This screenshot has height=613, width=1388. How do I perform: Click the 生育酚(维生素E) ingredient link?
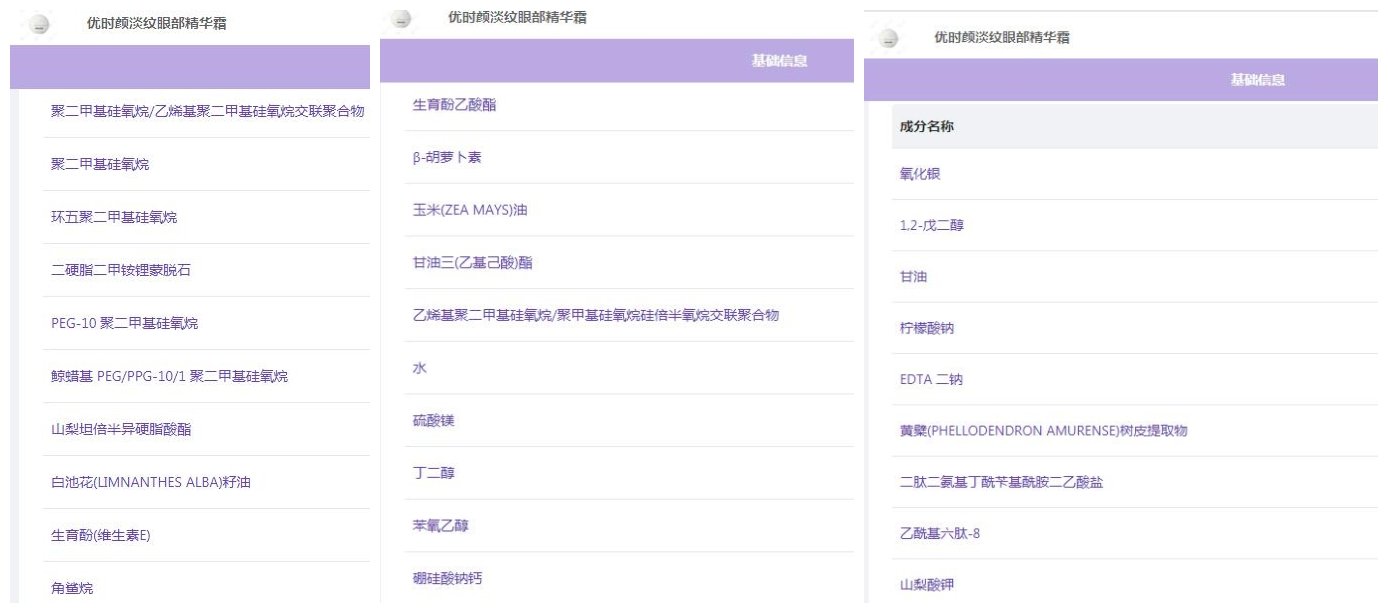[x=101, y=535]
